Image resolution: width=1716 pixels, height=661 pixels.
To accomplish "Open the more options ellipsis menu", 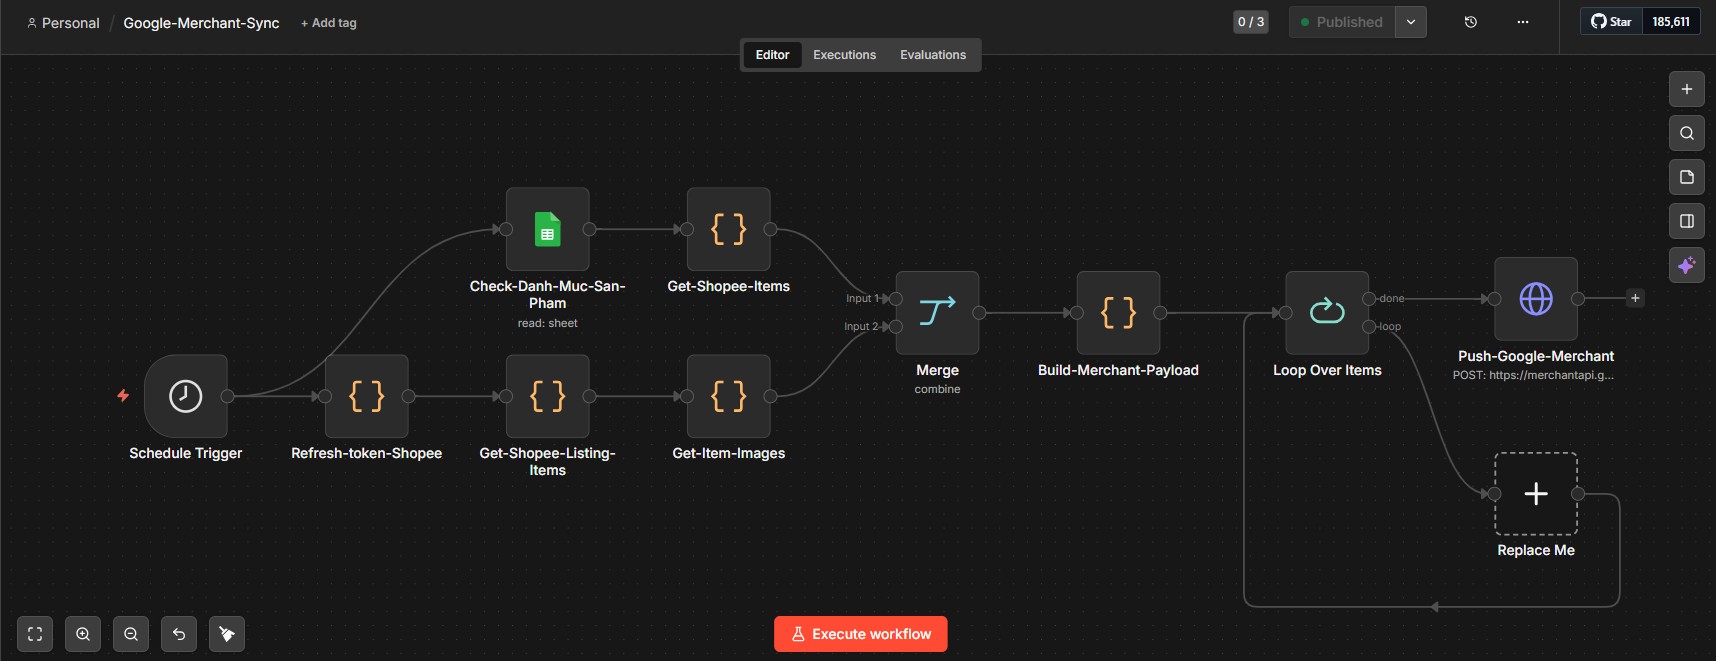I will (x=1523, y=22).
